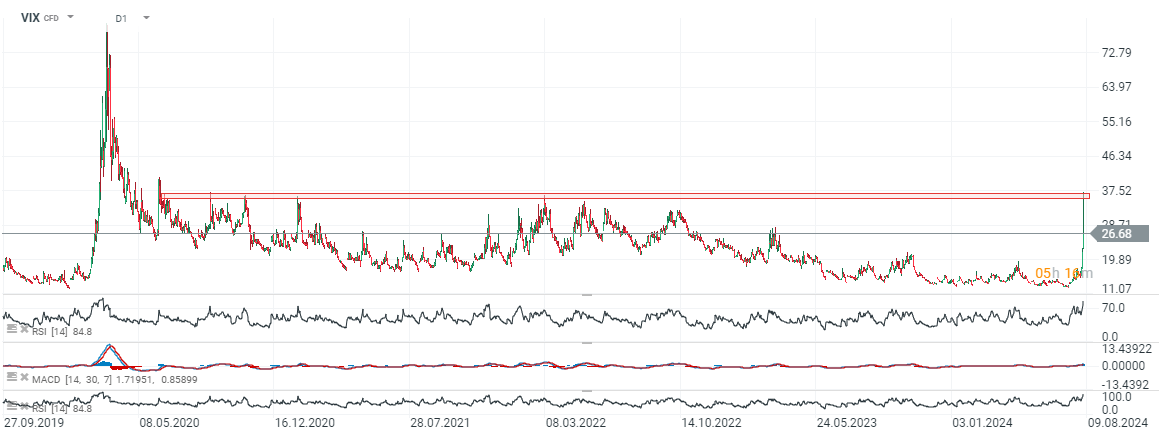Click the grey horizontal current price line
This screenshot has height=440, width=1161.
point(500,234)
